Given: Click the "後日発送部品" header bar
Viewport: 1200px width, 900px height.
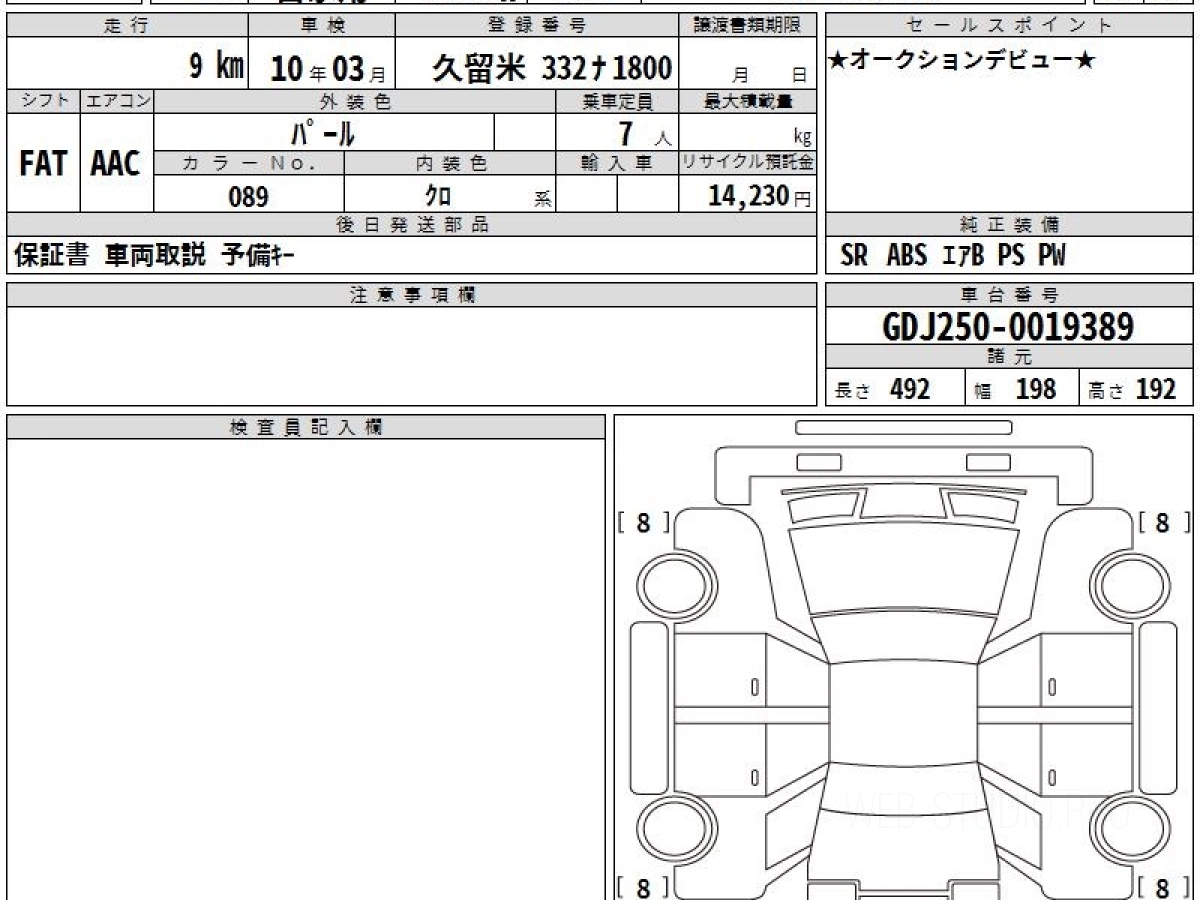Looking at the screenshot, I should (x=412, y=225).
